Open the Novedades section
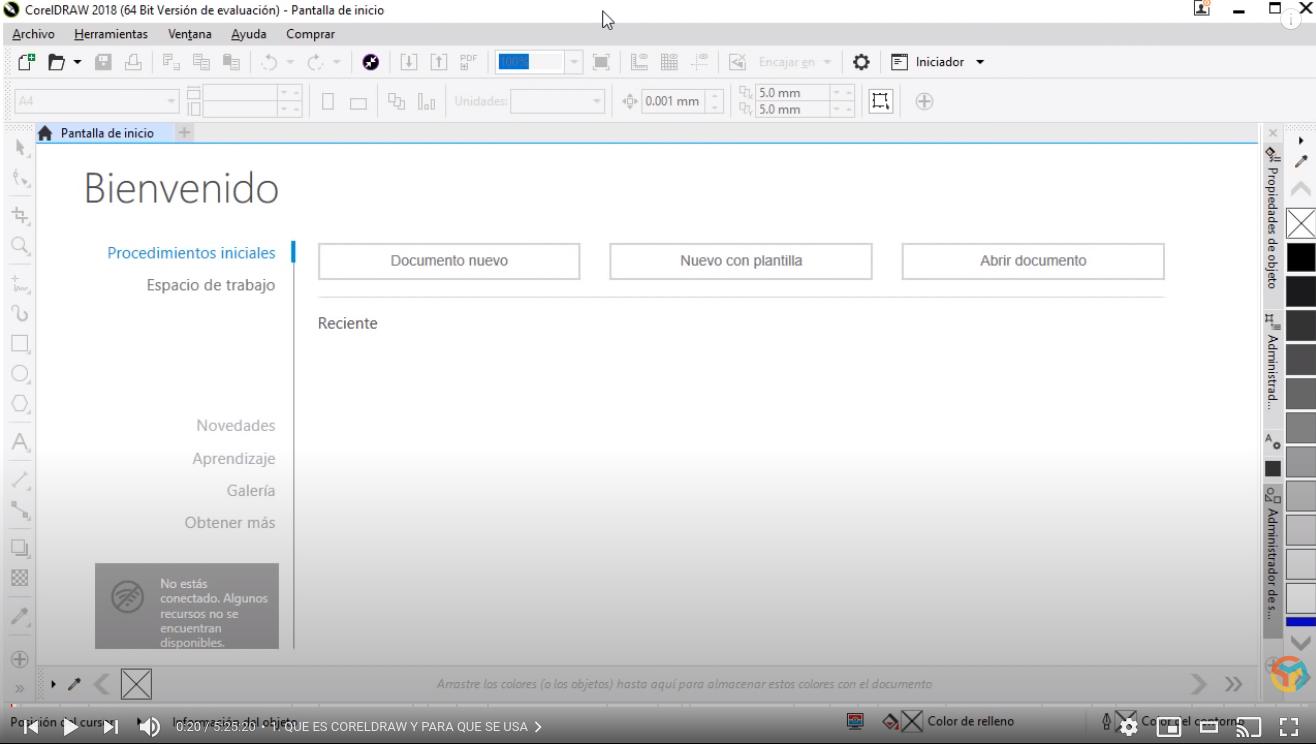Screen dimensions: 1316x744 pyautogui.click(x=236, y=426)
